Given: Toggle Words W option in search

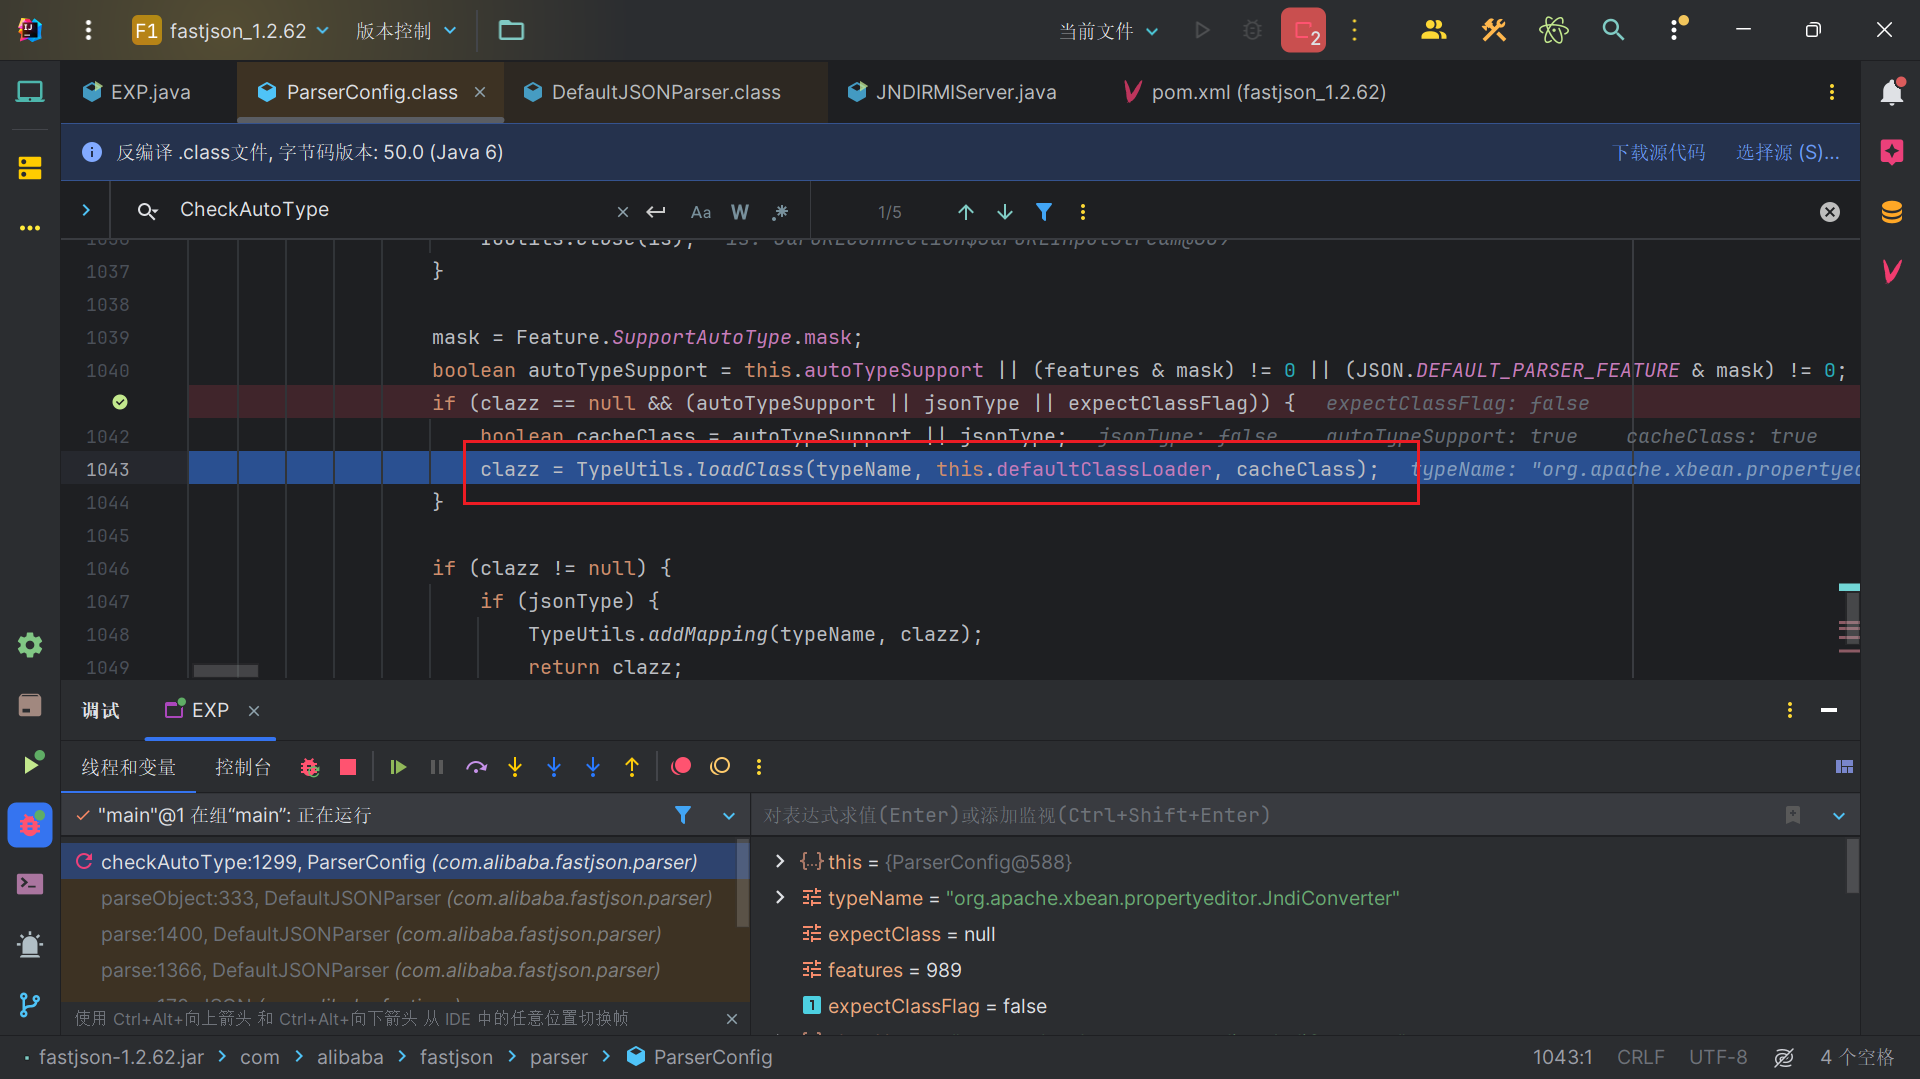Looking at the screenshot, I should (740, 212).
